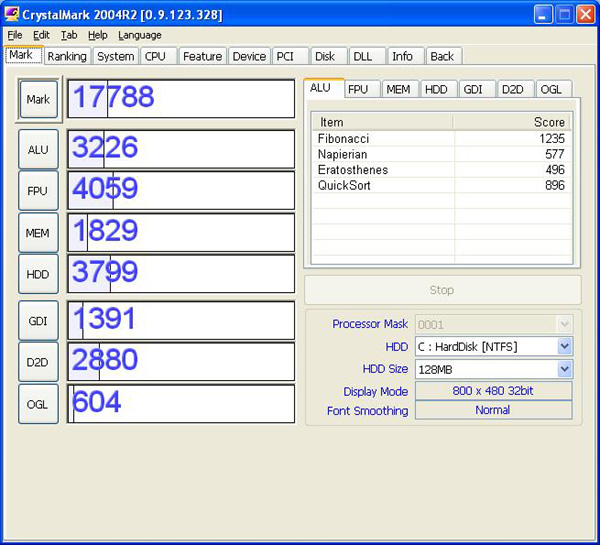Expand the HDD Size dropdown
600x545 pixels.
click(x=564, y=369)
